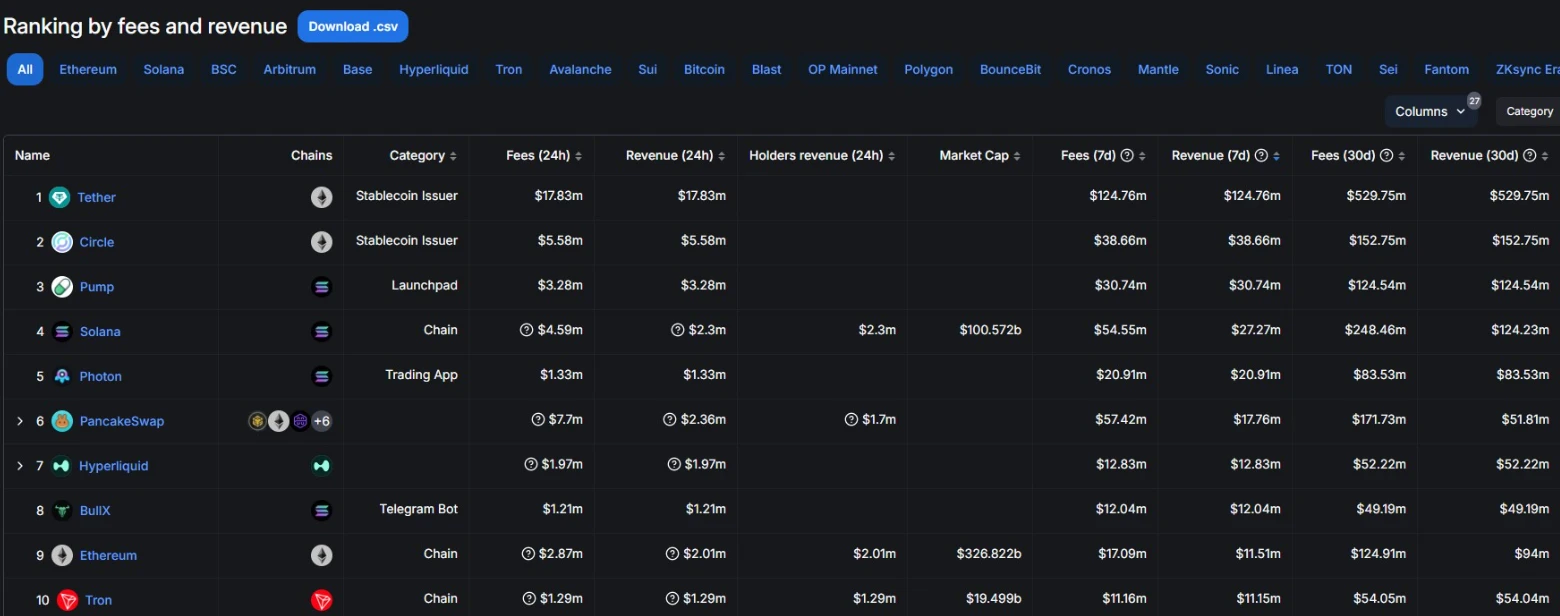Filter by Bitcoin chain tab
1560x616 pixels.
click(704, 69)
